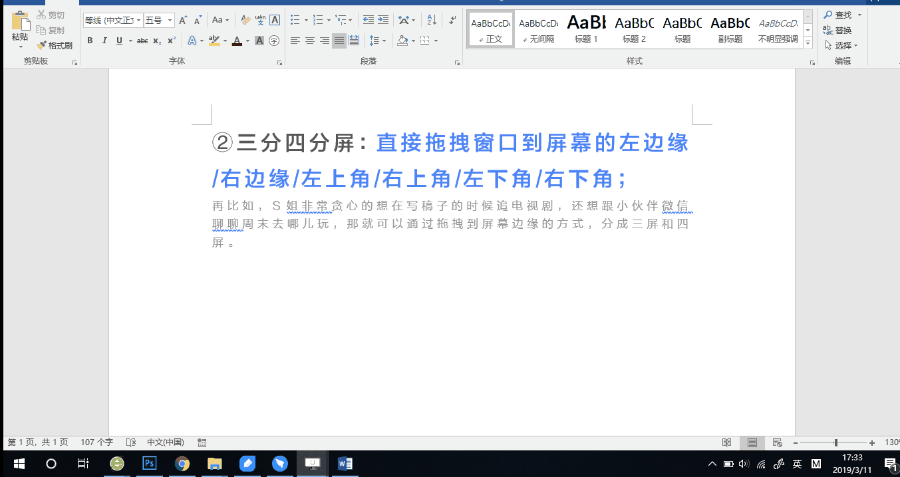Click the Sort A-Z icon
The width and height of the screenshot is (900, 477).
[x=432, y=20]
